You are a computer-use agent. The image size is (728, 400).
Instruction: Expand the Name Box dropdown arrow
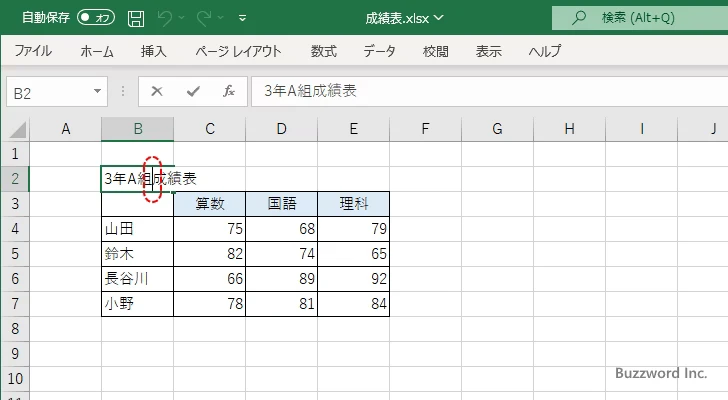point(98,91)
